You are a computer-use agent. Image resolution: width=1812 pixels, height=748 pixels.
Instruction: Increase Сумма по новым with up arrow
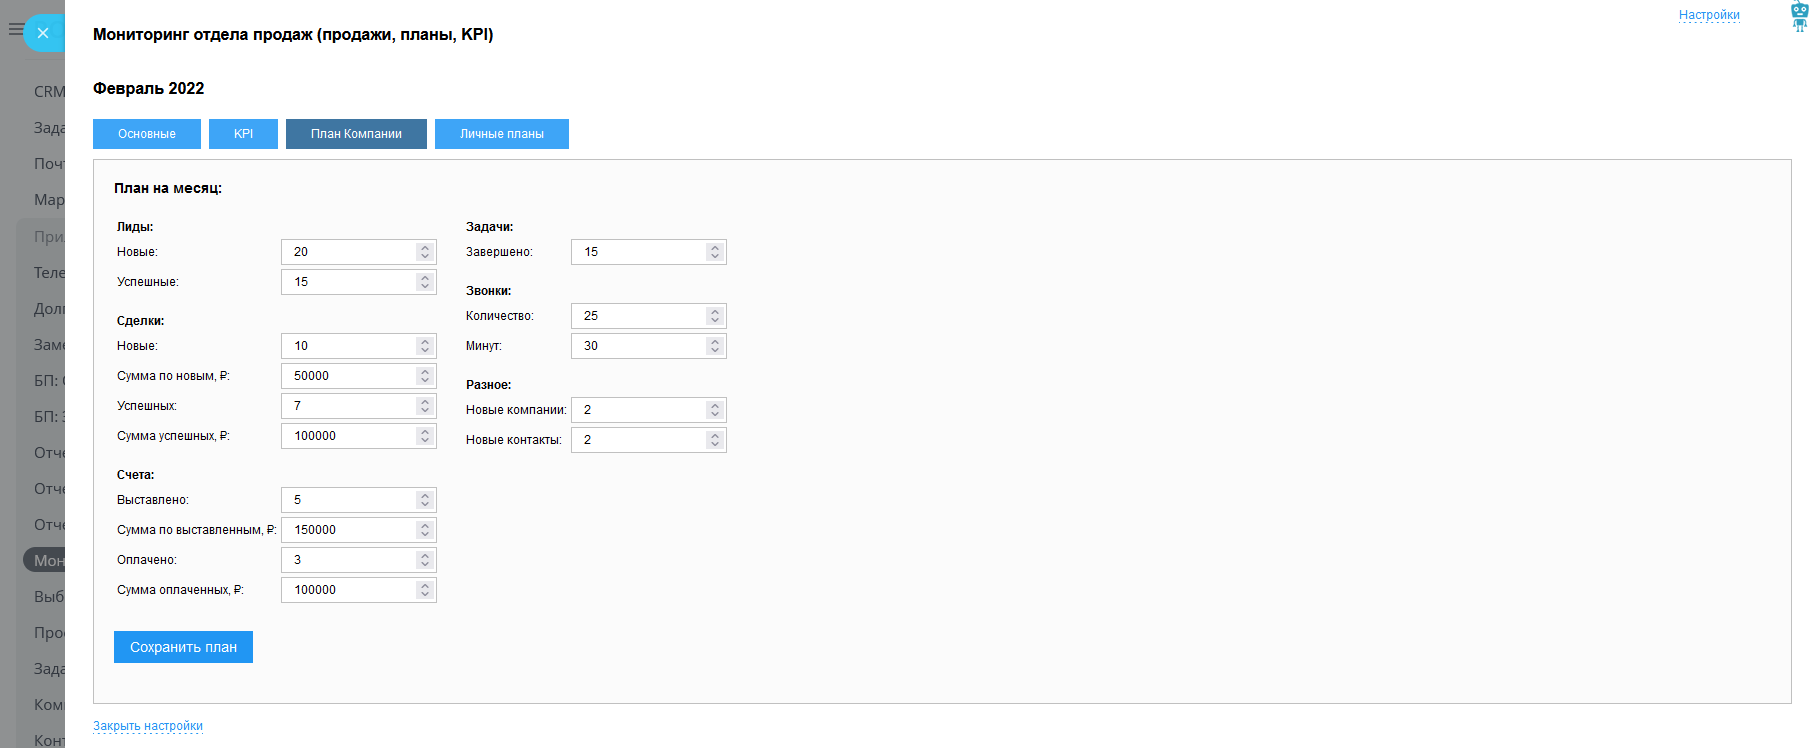pyautogui.click(x=425, y=371)
